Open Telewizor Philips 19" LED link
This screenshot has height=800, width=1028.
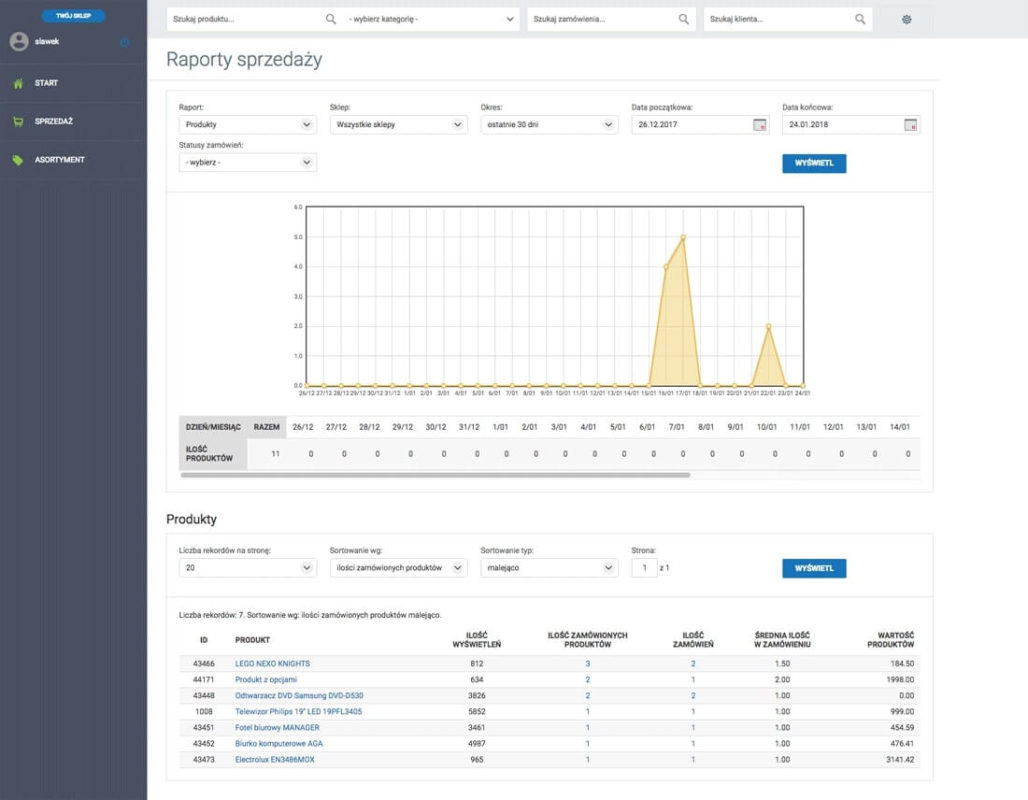[x=298, y=711]
